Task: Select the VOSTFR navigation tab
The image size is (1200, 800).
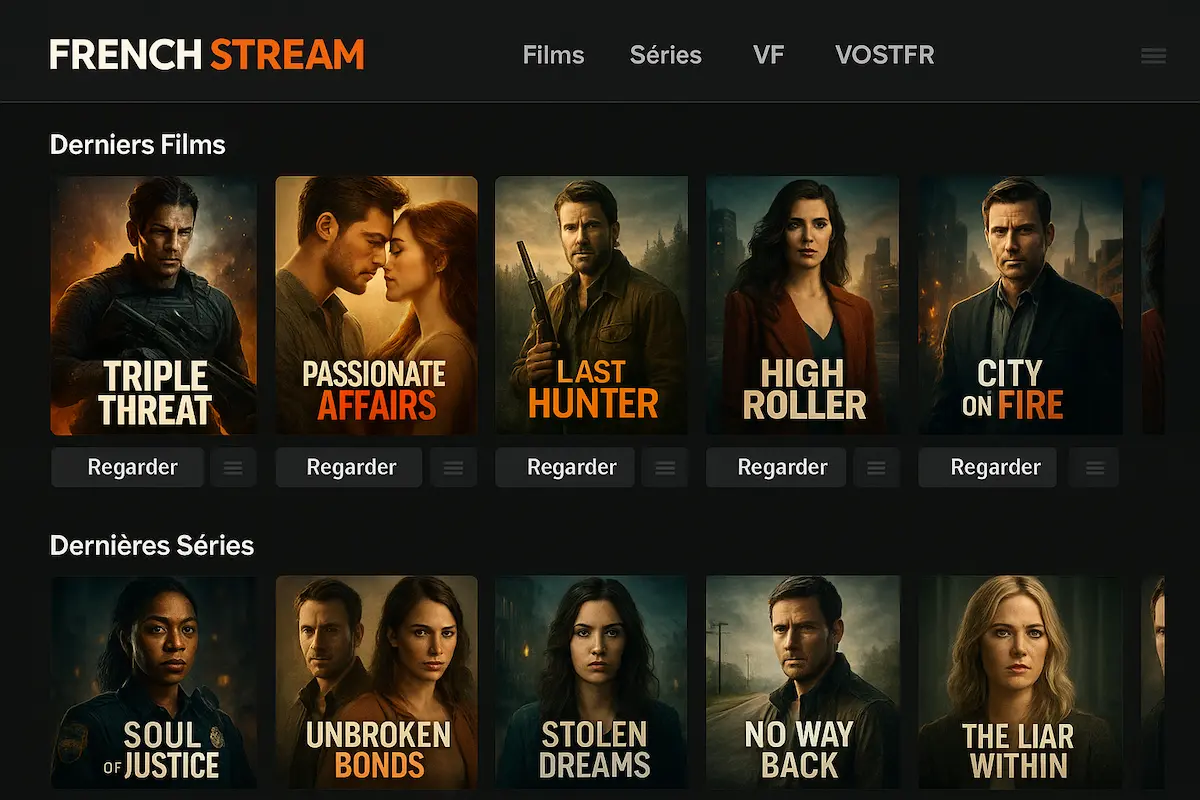Action: coord(885,55)
